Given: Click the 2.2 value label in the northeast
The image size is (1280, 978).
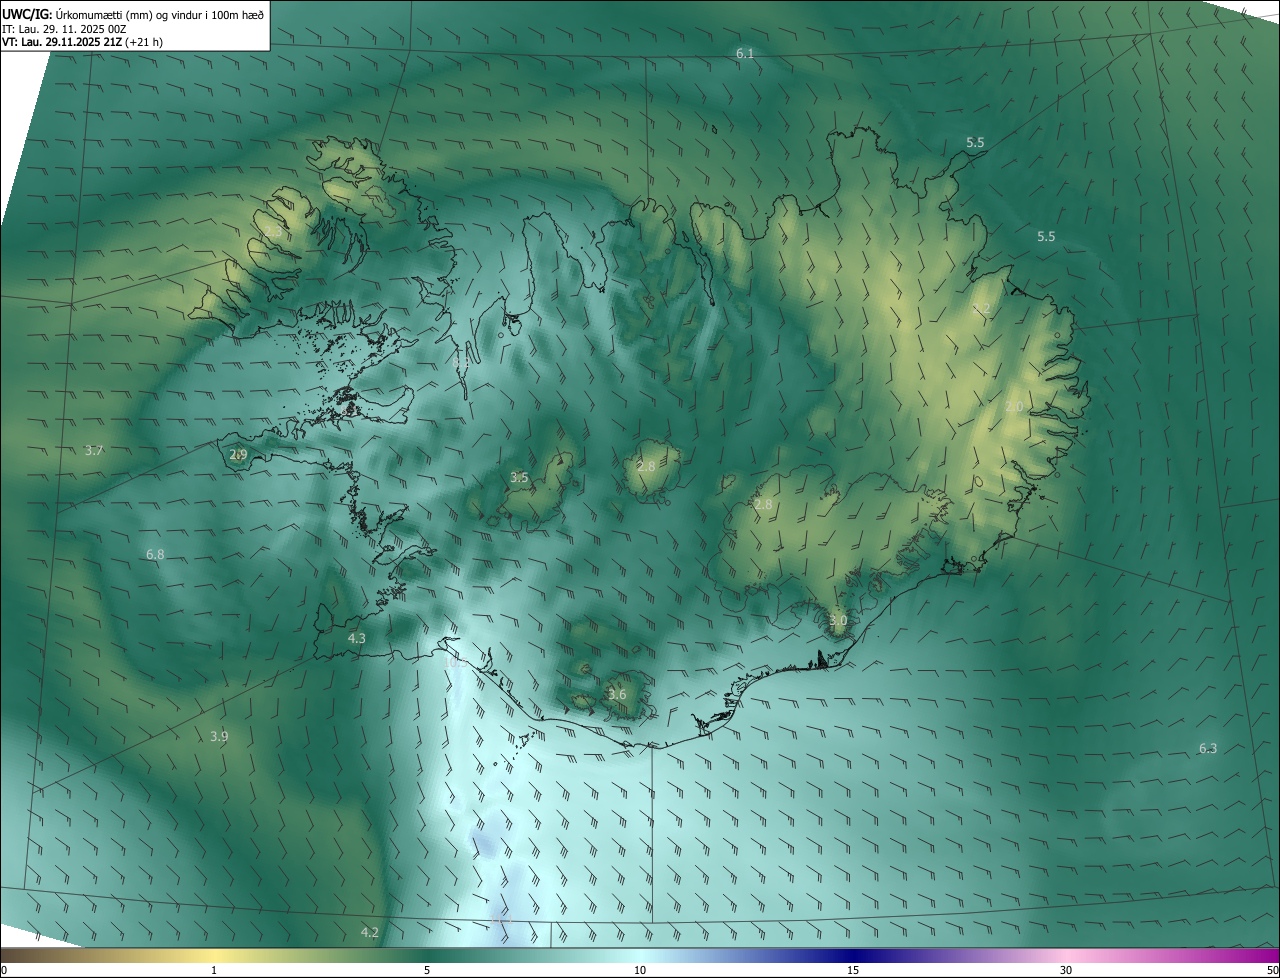Looking at the screenshot, I should [x=982, y=309].
